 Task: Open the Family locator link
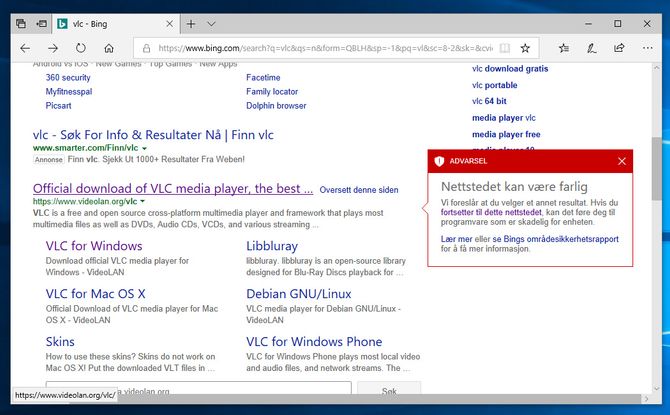[x=272, y=92]
